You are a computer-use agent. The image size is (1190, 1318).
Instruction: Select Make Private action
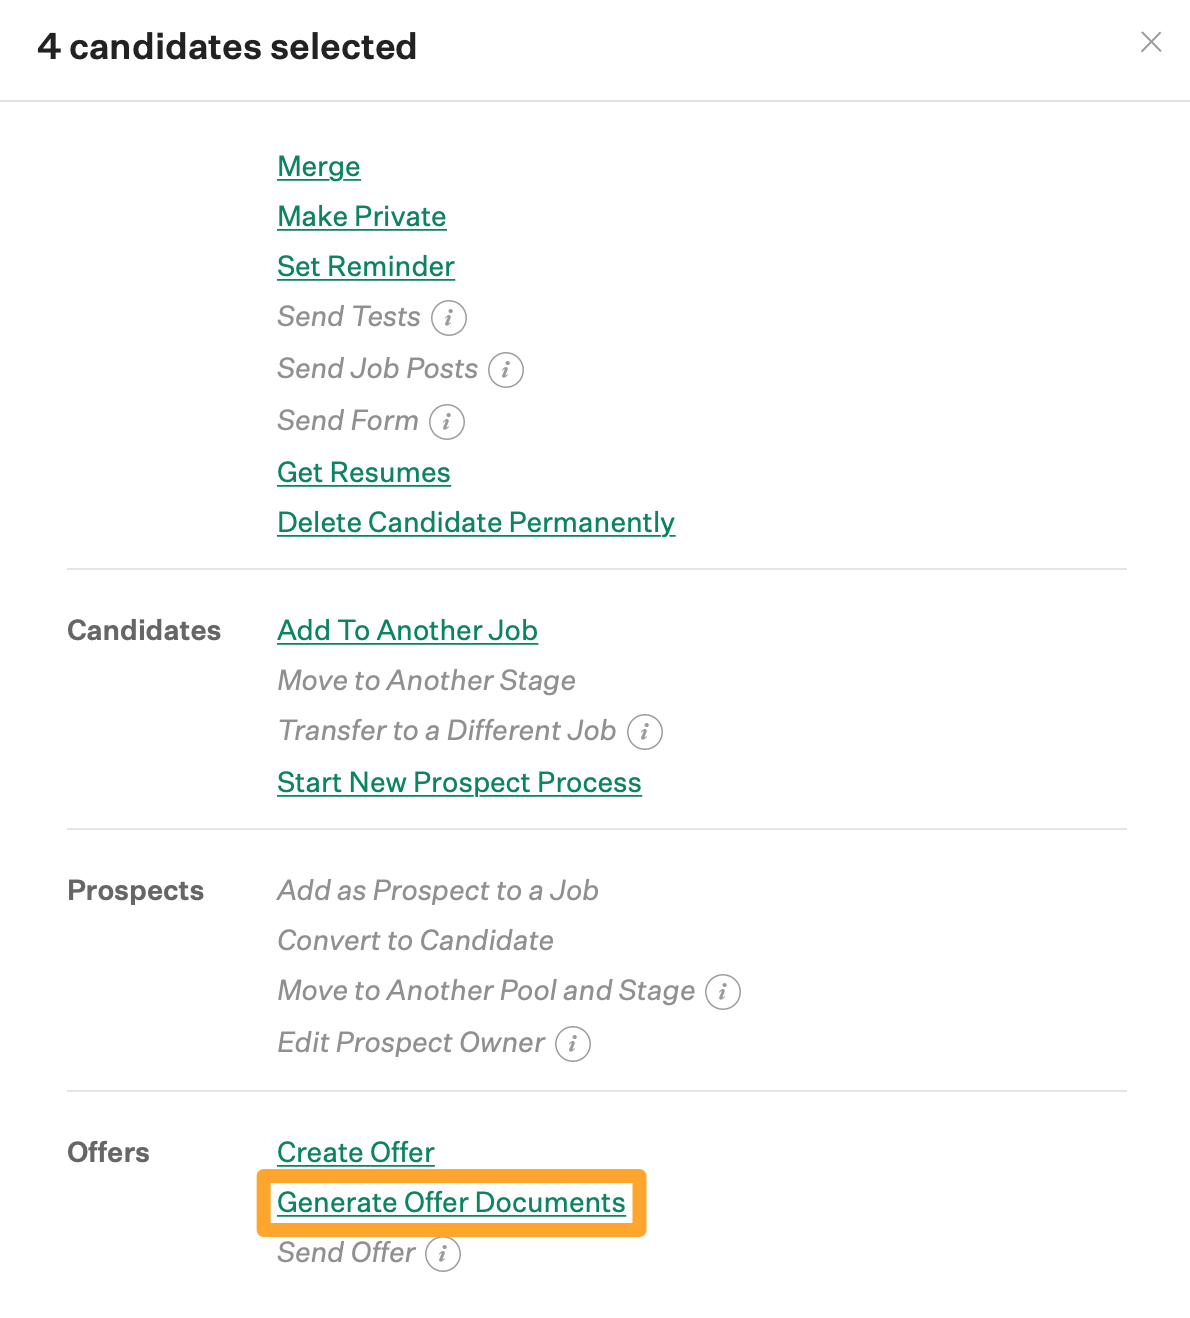tap(362, 217)
